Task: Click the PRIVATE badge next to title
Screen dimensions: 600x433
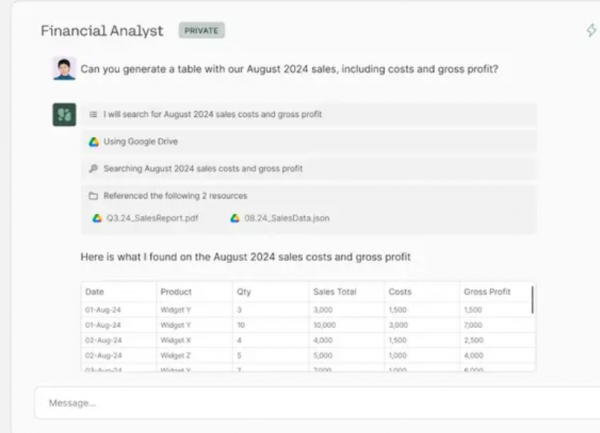Action: tap(202, 30)
